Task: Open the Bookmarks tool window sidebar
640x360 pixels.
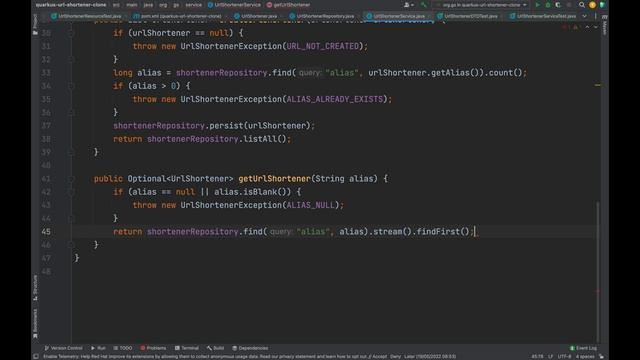Action: click(x=35, y=323)
